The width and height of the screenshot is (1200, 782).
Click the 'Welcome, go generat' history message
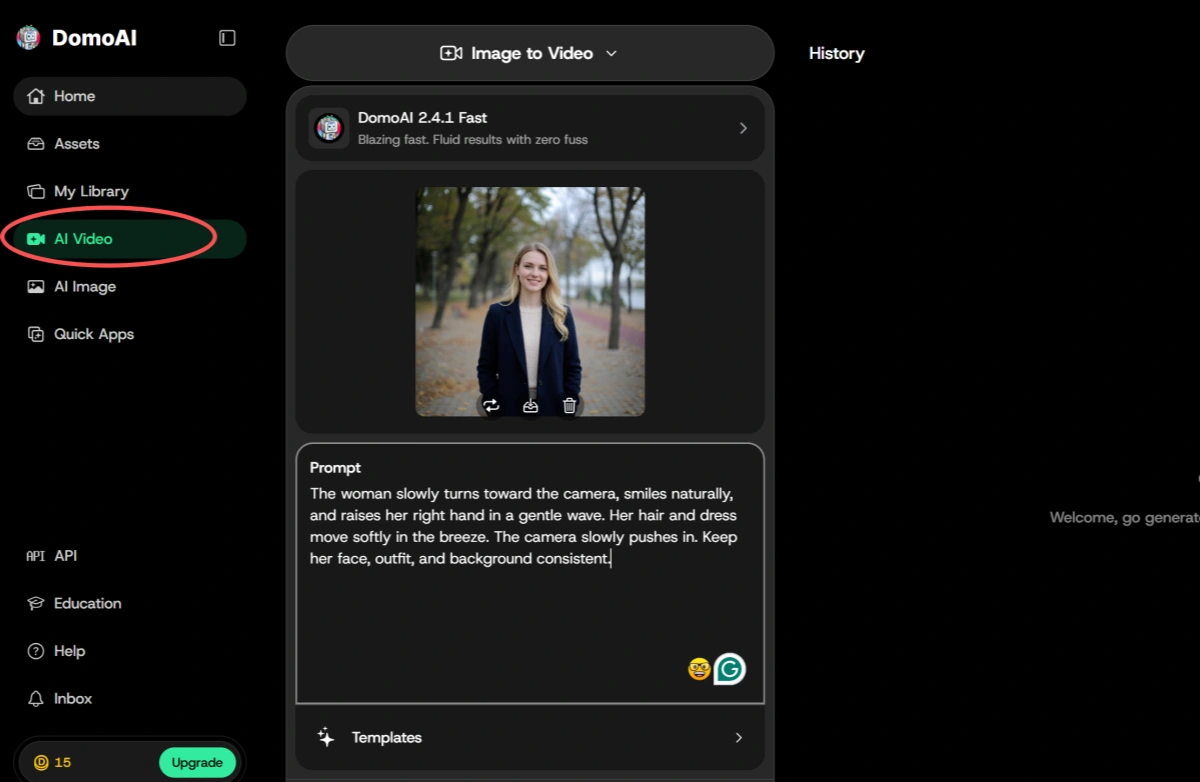[1125, 518]
